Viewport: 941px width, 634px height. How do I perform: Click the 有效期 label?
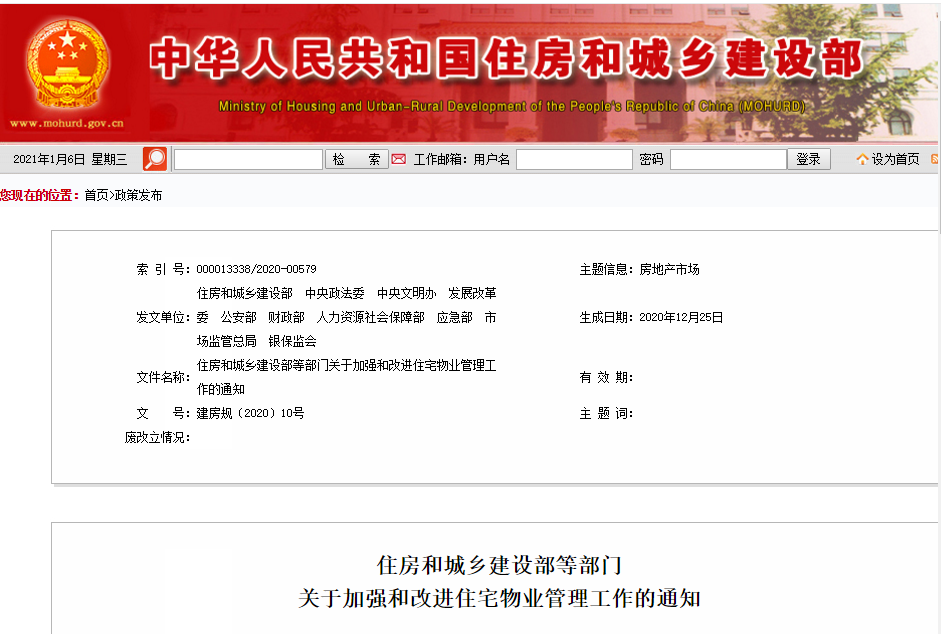606,377
